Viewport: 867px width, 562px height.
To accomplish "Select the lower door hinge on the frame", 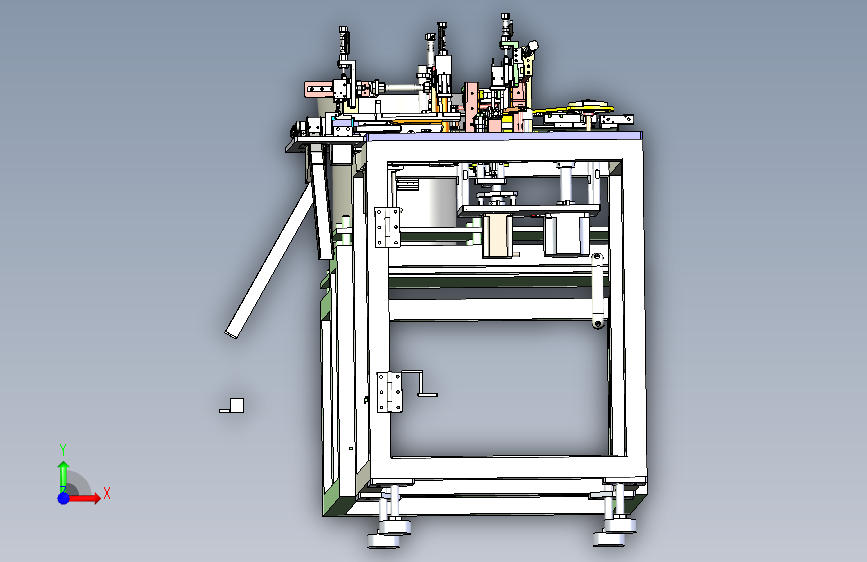I will coord(390,392).
